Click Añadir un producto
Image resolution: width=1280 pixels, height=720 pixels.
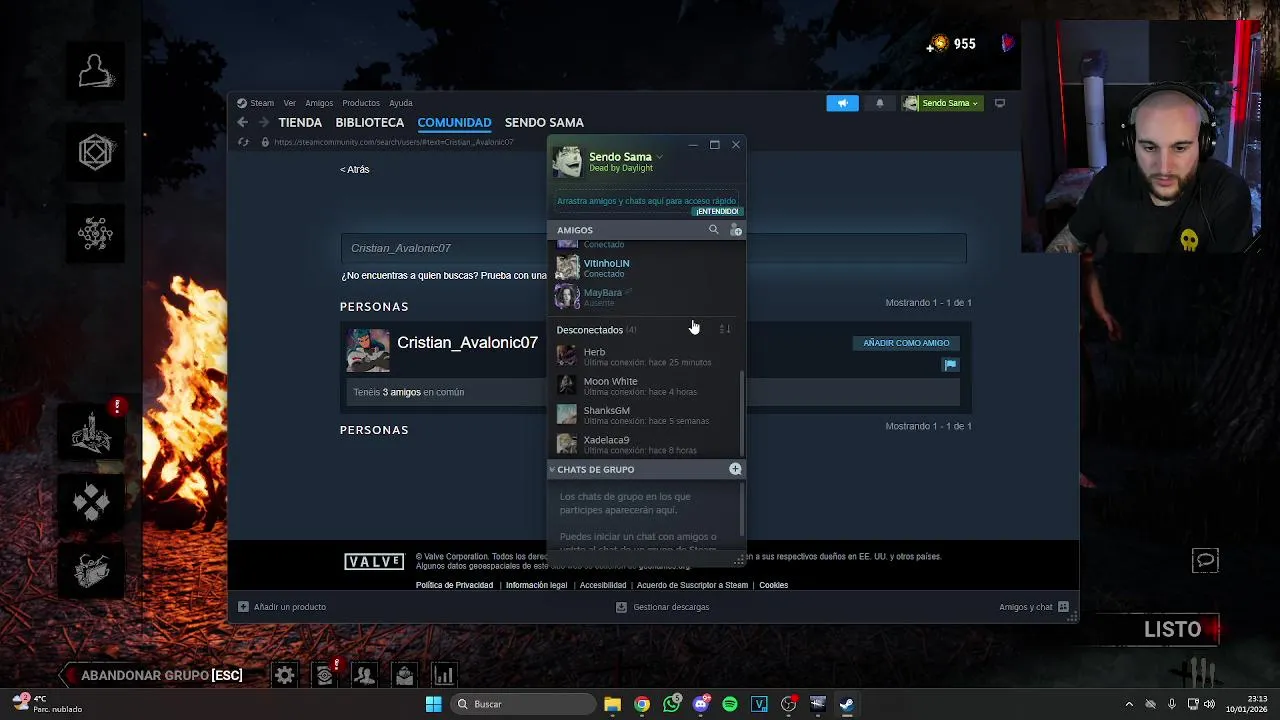pos(282,607)
